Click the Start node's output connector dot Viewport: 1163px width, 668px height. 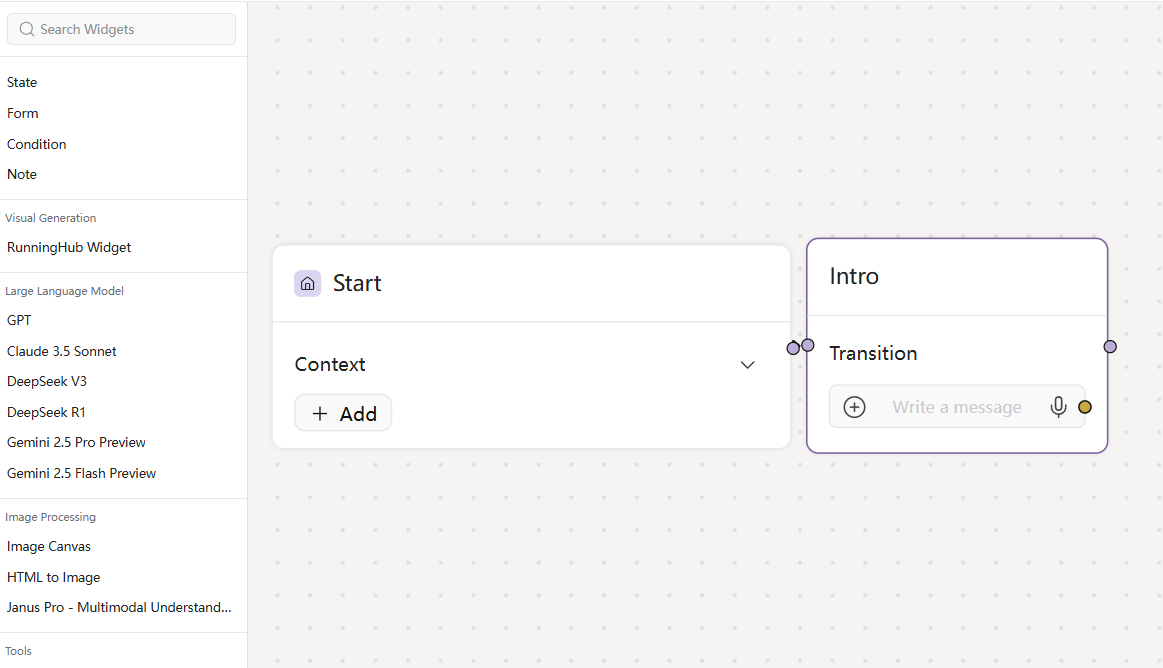[x=793, y=348]
